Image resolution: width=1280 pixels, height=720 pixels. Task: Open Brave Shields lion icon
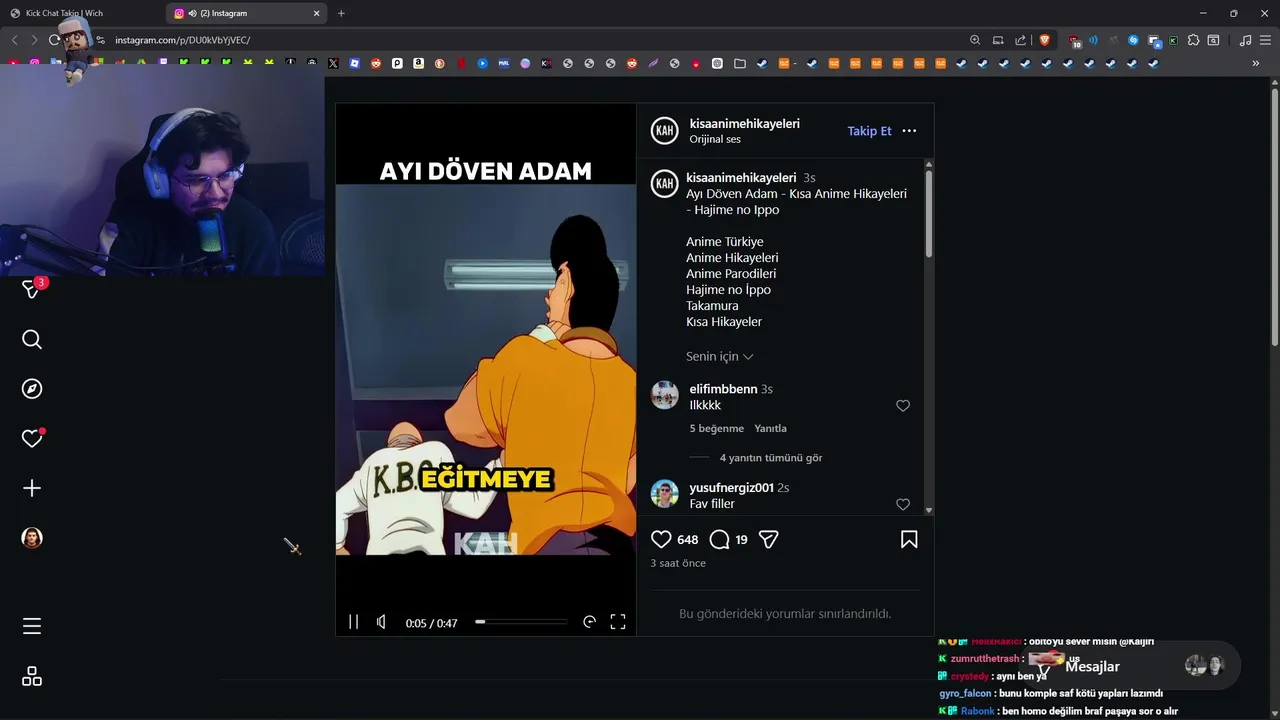click(x=1045, y=40)
